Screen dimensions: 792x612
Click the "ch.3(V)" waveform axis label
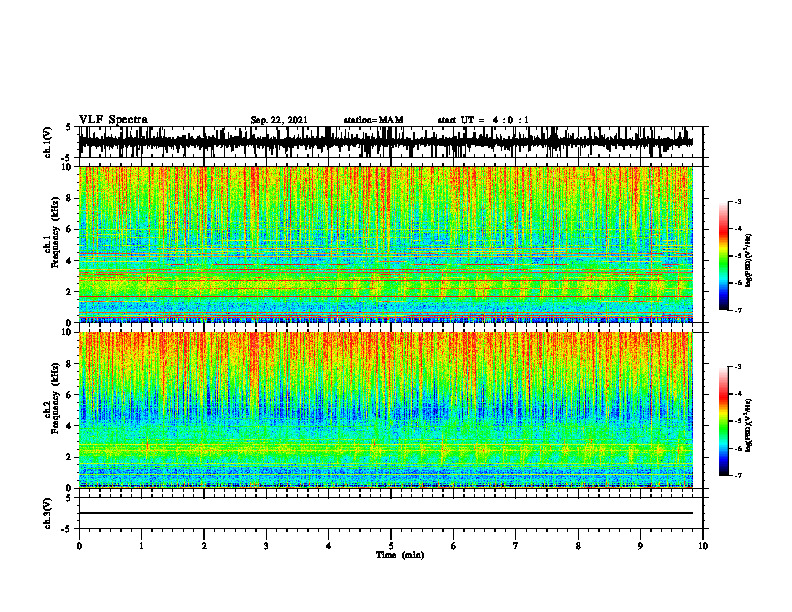48,513
